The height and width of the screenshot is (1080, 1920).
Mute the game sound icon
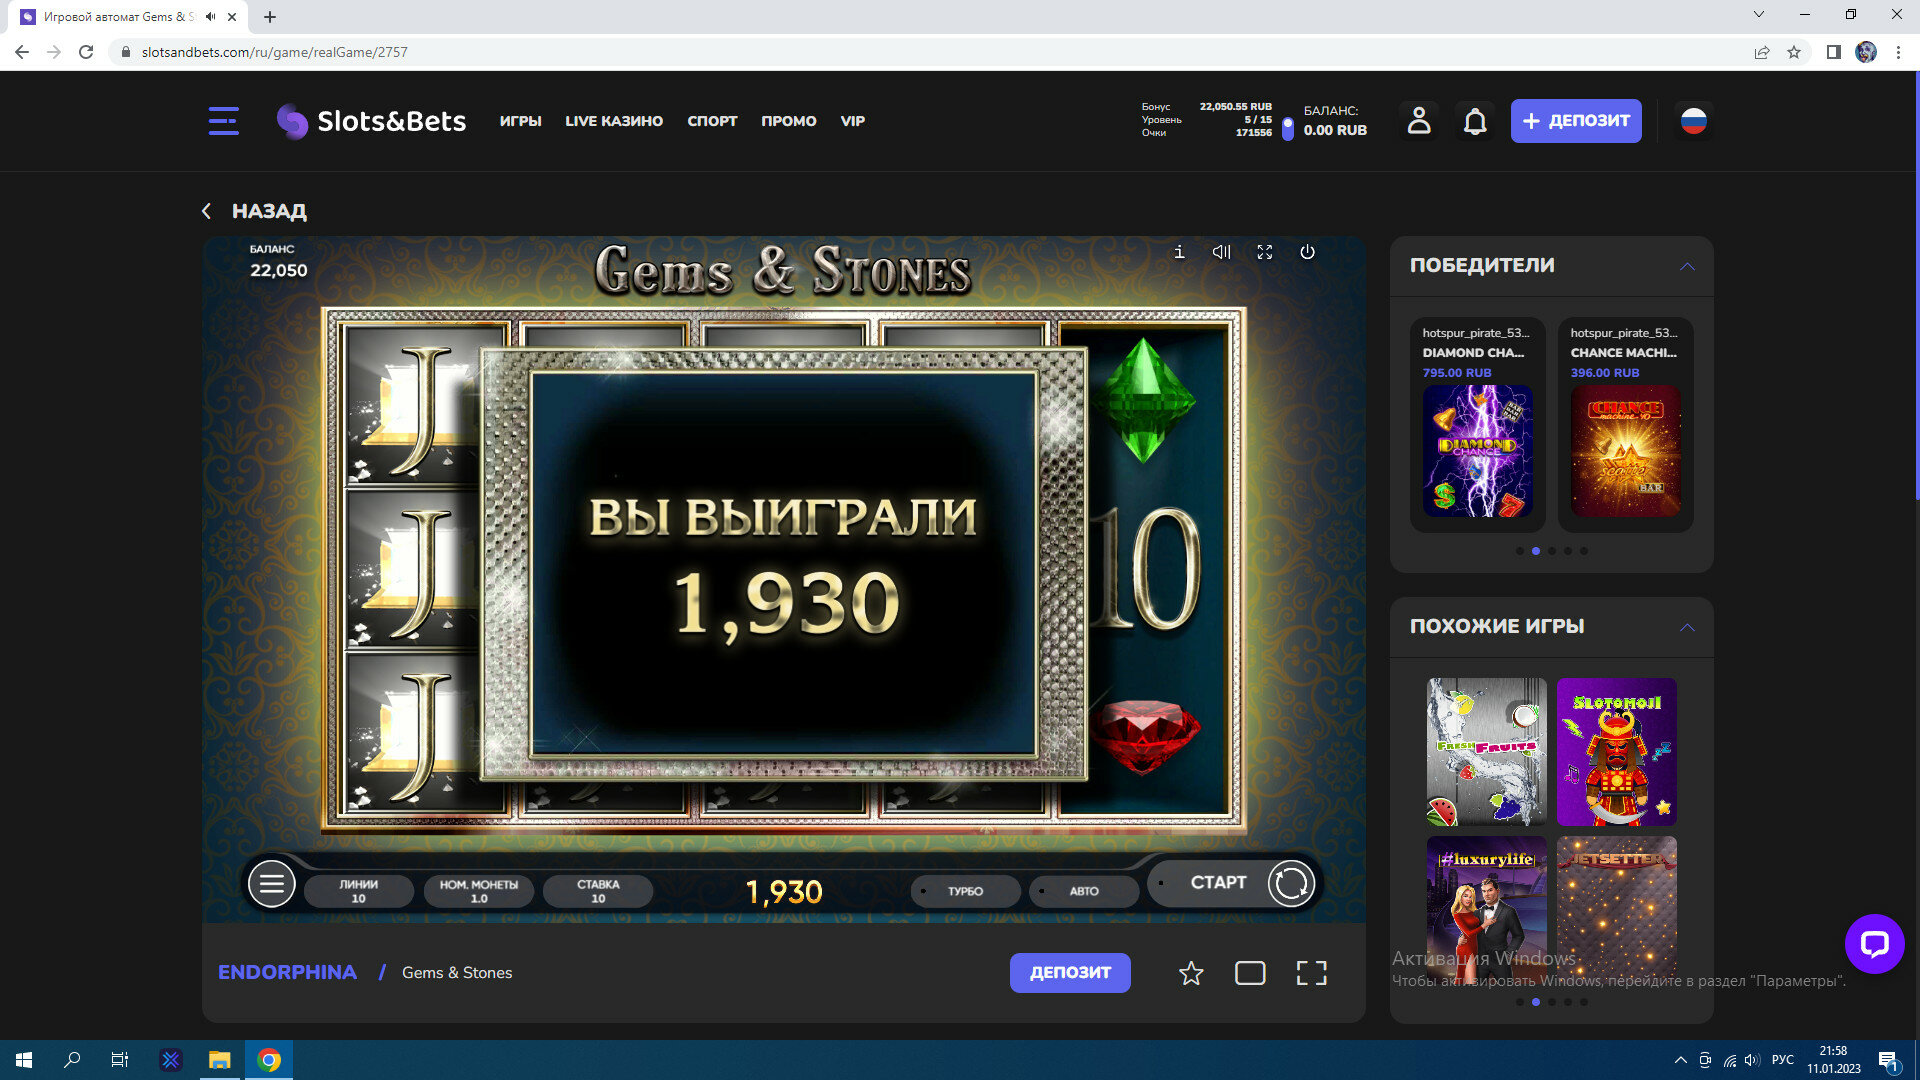(x=1221, y=252)
